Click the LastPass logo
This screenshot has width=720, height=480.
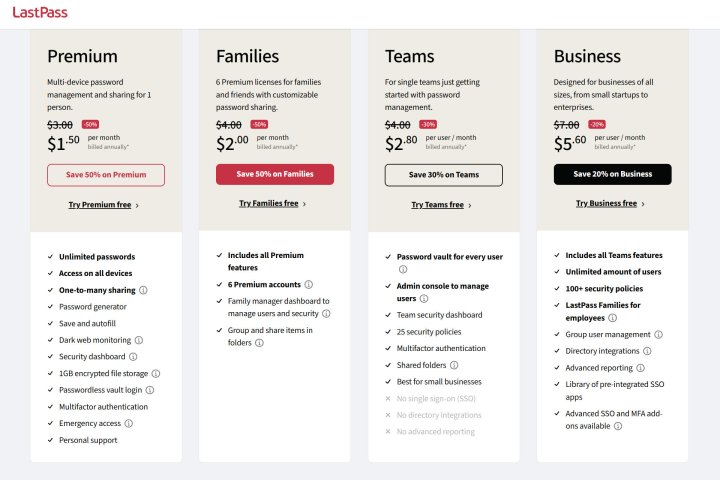click(x=41, y=13)
